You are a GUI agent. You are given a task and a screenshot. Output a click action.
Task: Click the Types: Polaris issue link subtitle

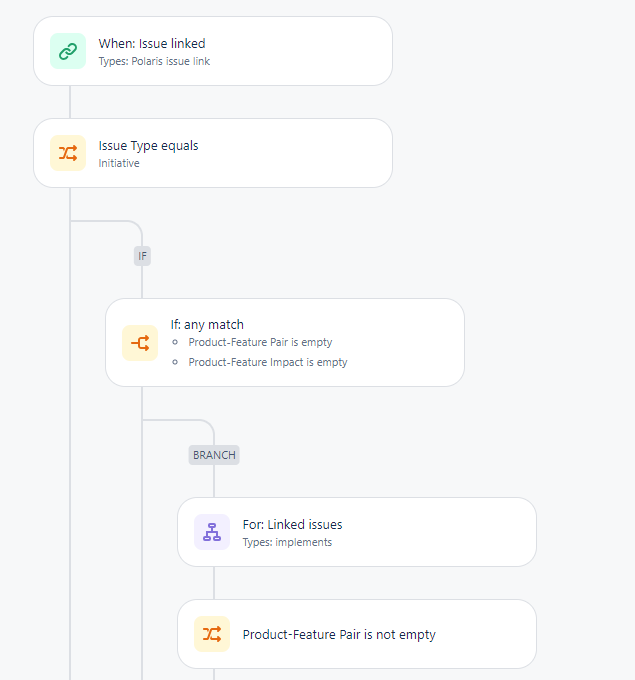(154, 61)
